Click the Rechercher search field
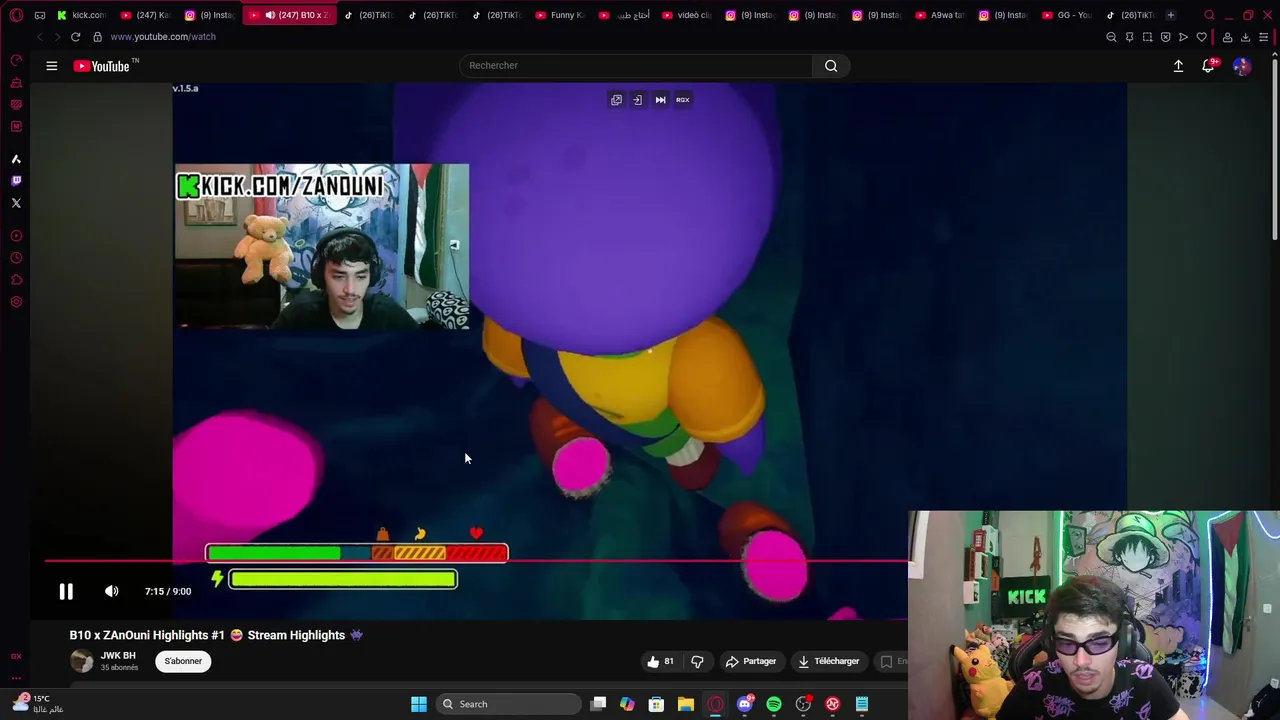The width and height of the screenshot is (1280, 720). (x=636, y=66)
